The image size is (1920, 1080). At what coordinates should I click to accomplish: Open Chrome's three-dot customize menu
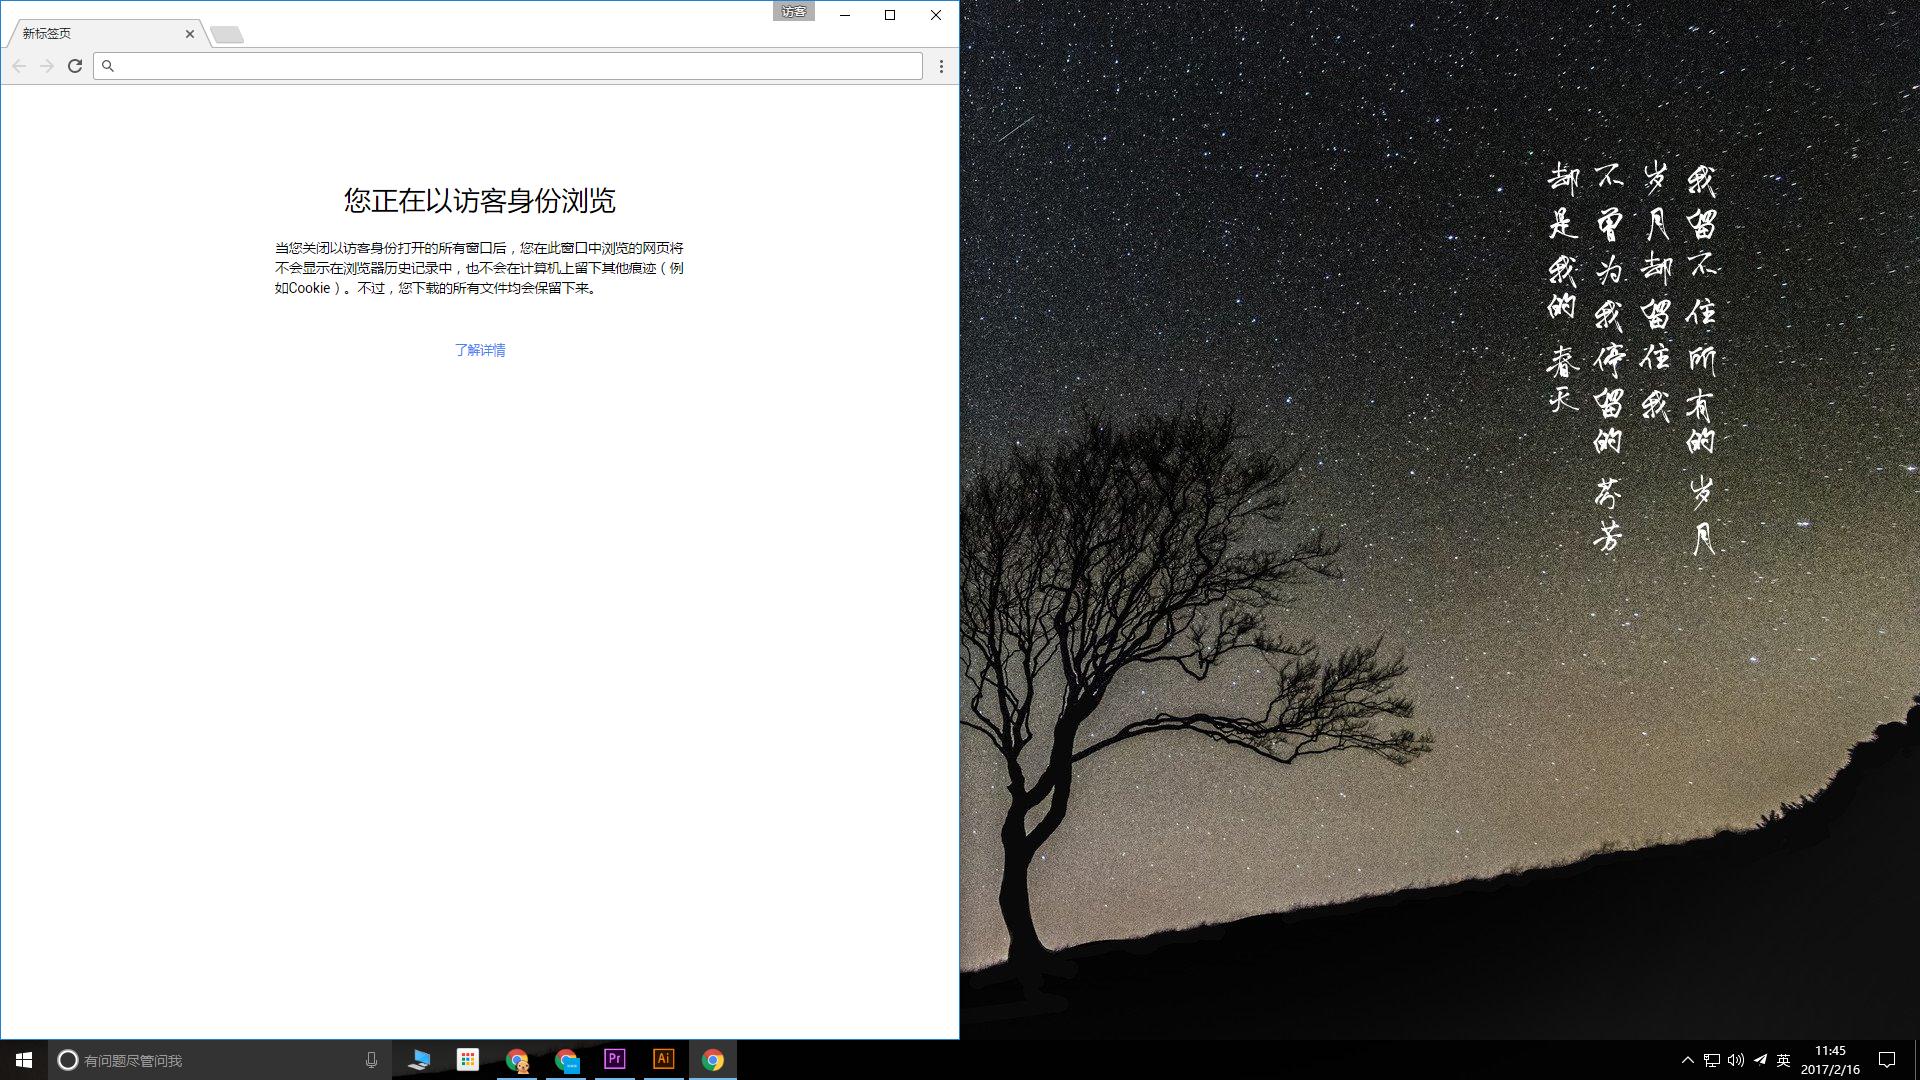pos(940,66)
